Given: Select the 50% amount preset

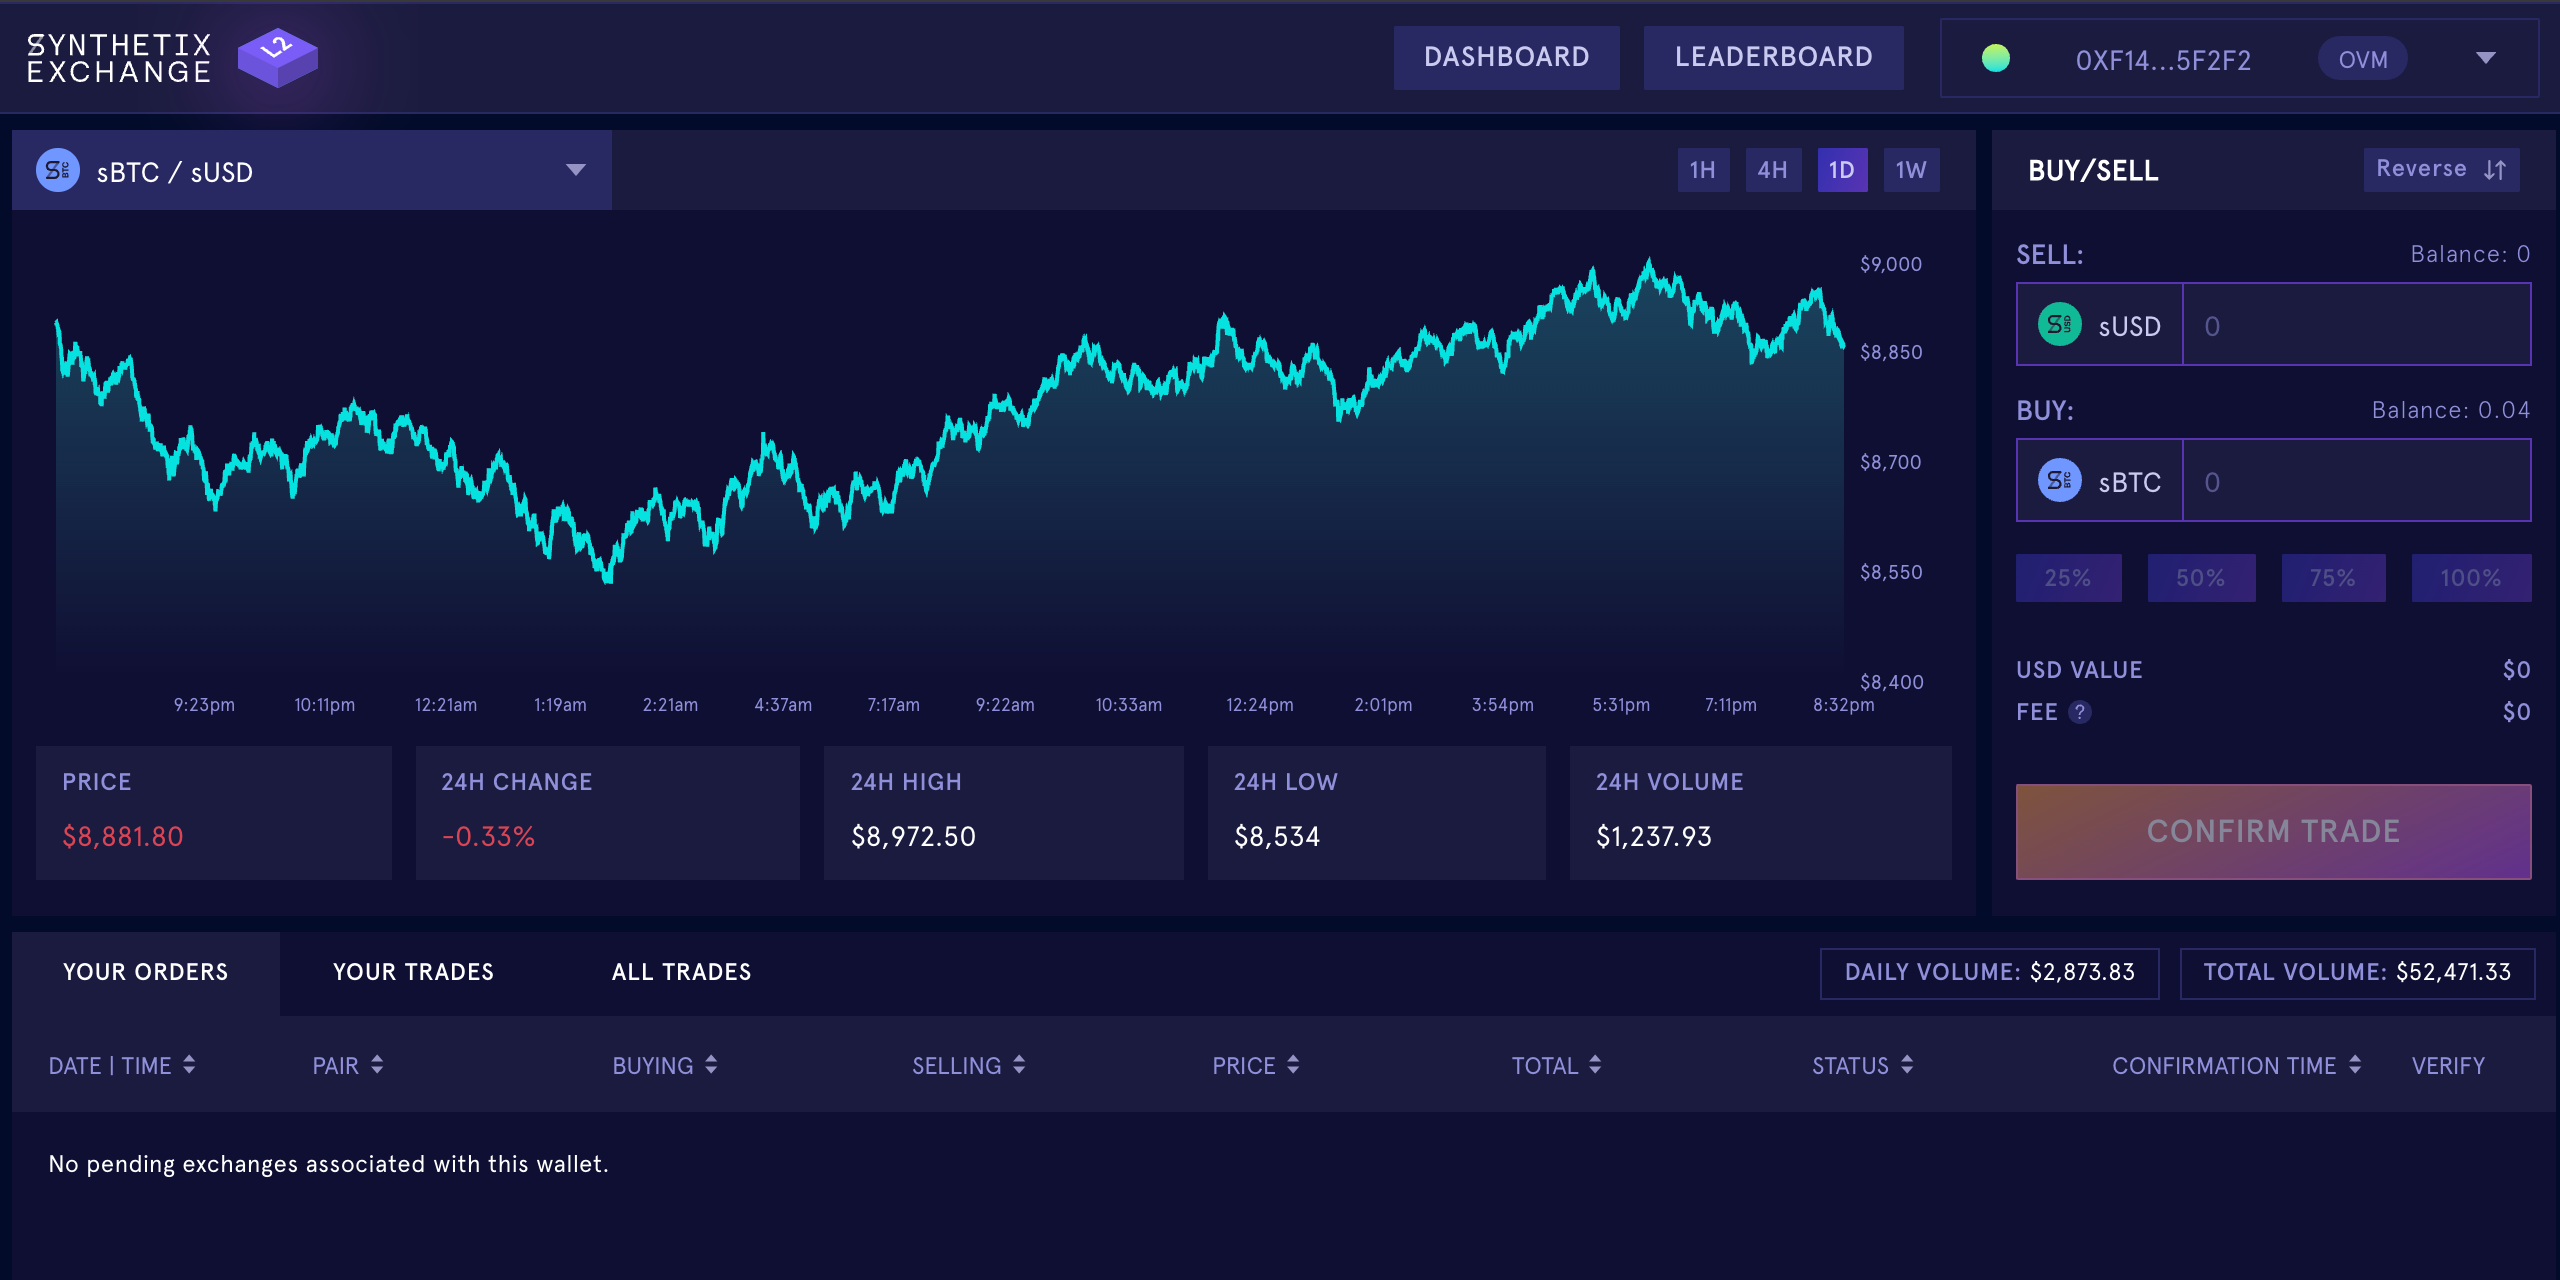Looking at the screenshot, I should coord(2200,578).
